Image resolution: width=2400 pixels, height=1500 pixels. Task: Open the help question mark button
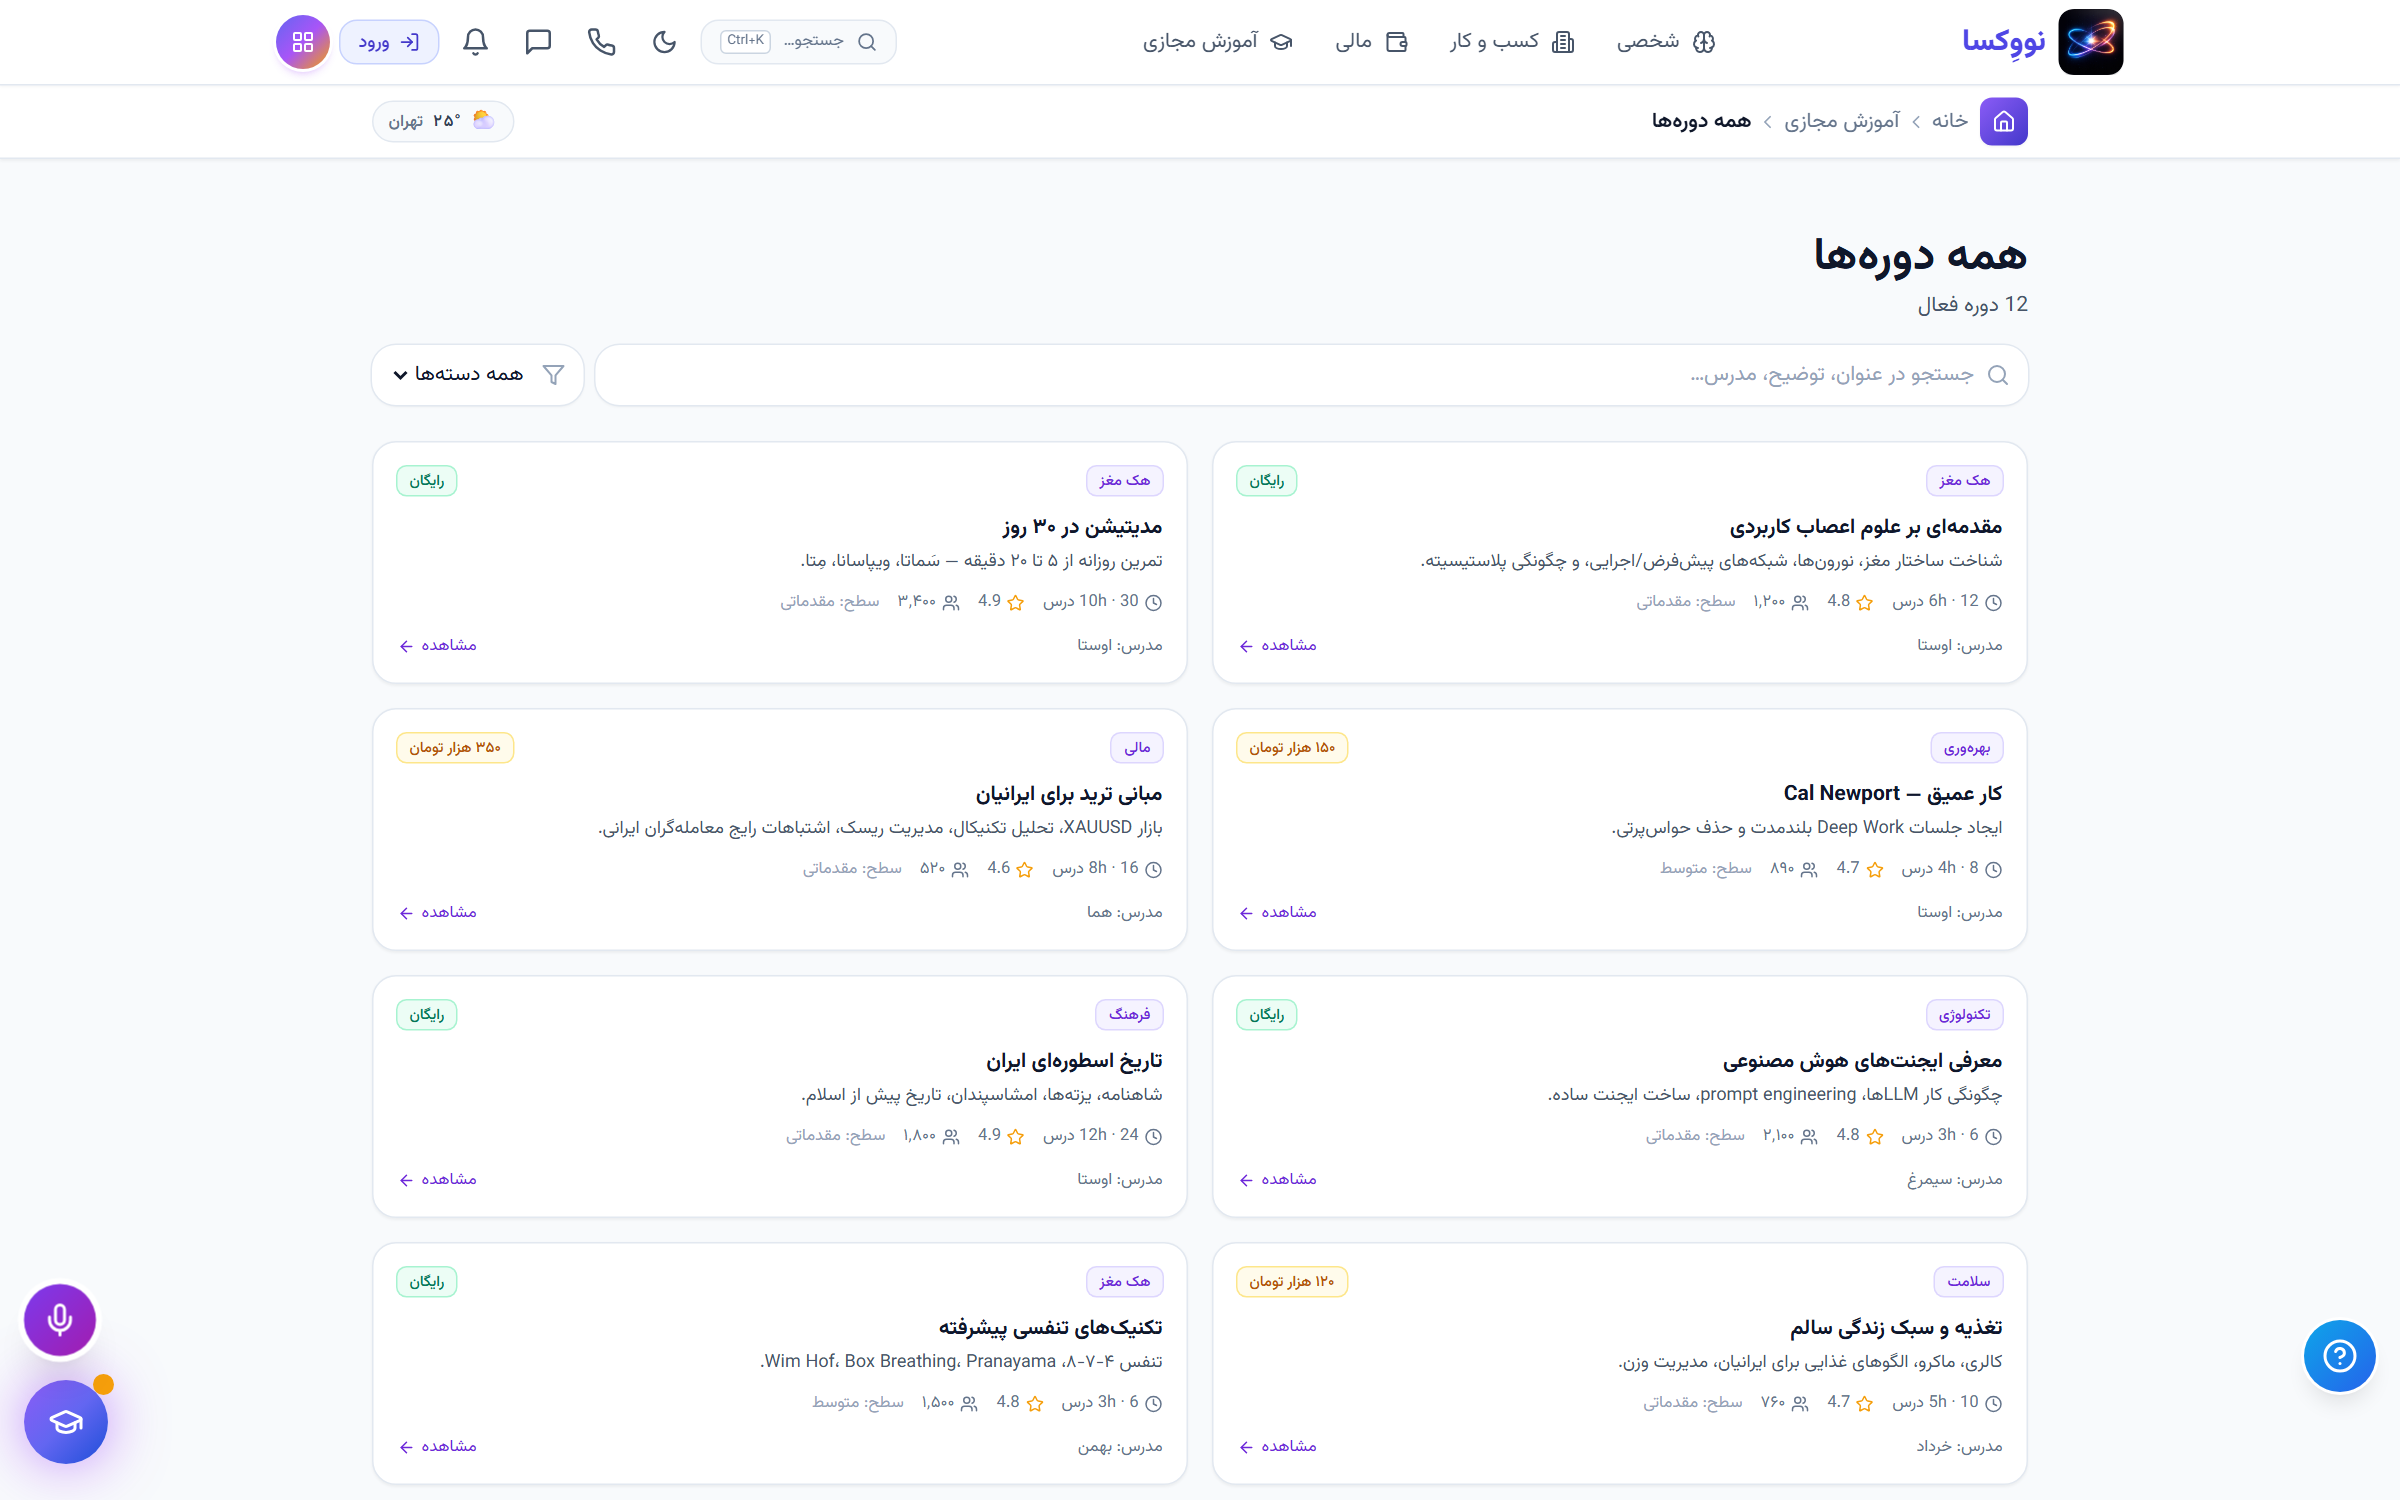pyautogui.click(x=2340, y=1356)
